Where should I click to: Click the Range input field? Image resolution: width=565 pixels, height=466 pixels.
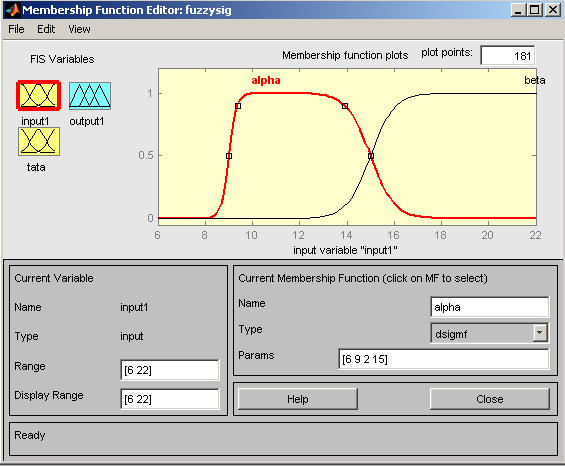point(169,370)
